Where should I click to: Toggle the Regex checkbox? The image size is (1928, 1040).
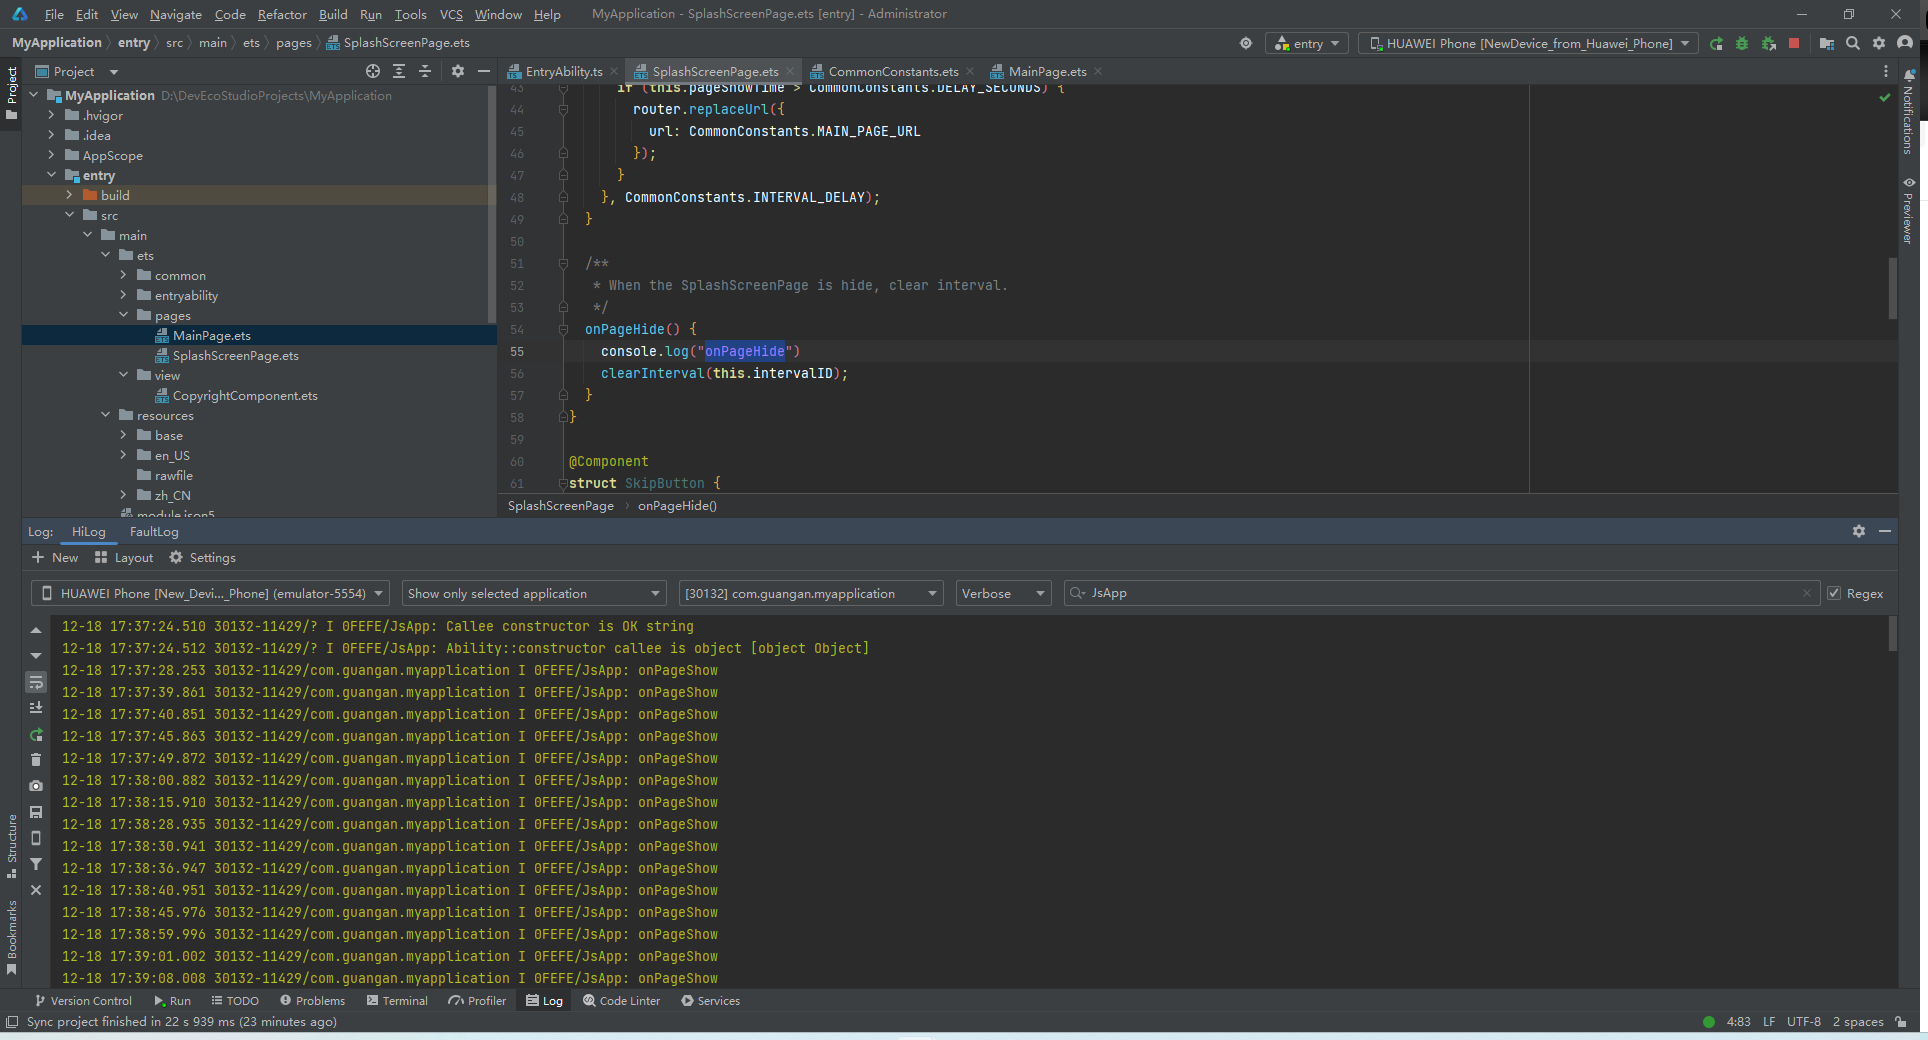[1834, 593]
